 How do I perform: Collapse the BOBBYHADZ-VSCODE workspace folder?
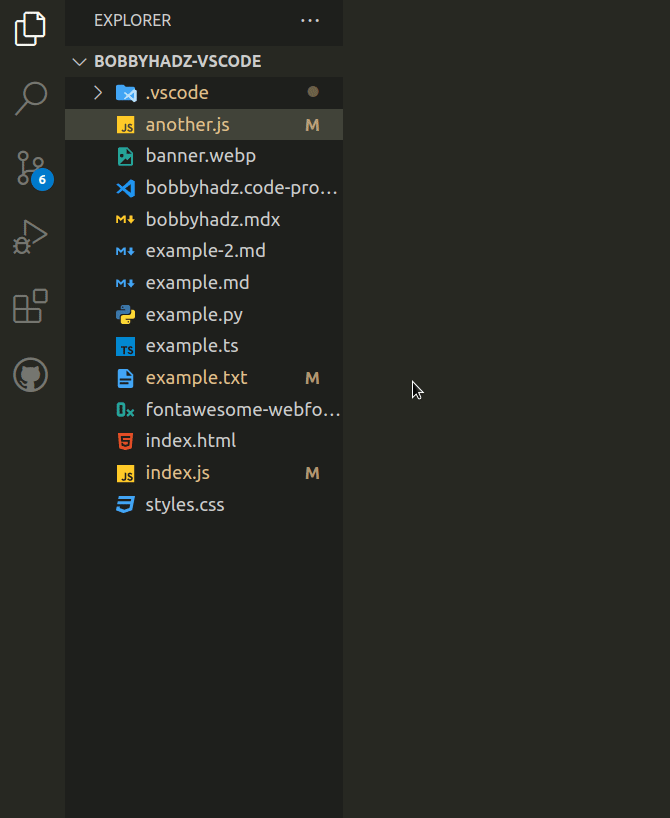pos(79,61)
